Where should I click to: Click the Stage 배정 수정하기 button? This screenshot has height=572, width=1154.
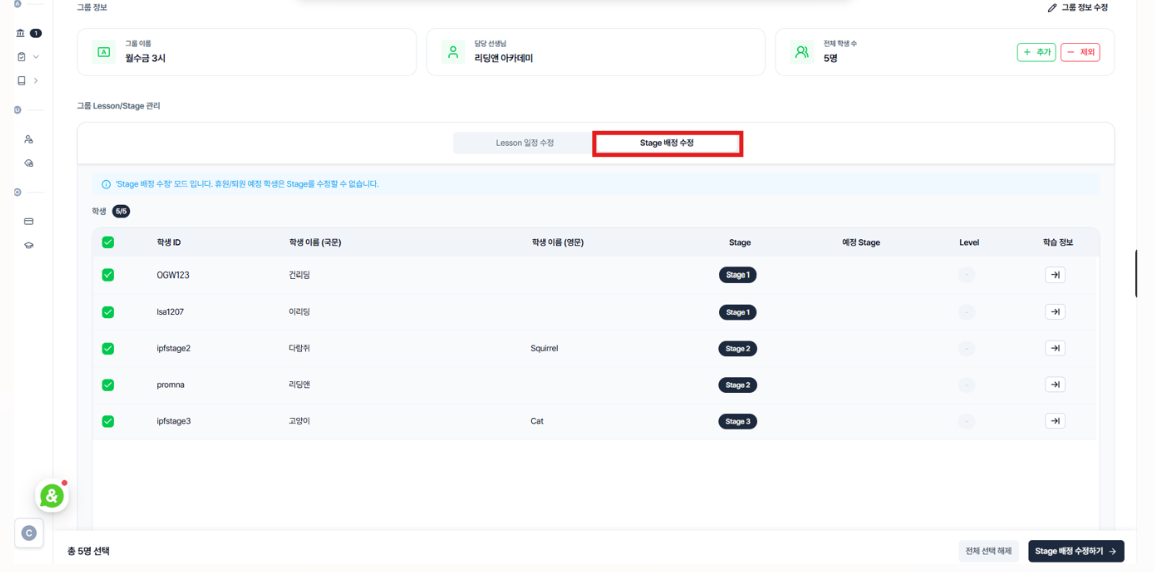coord(1076,551)
